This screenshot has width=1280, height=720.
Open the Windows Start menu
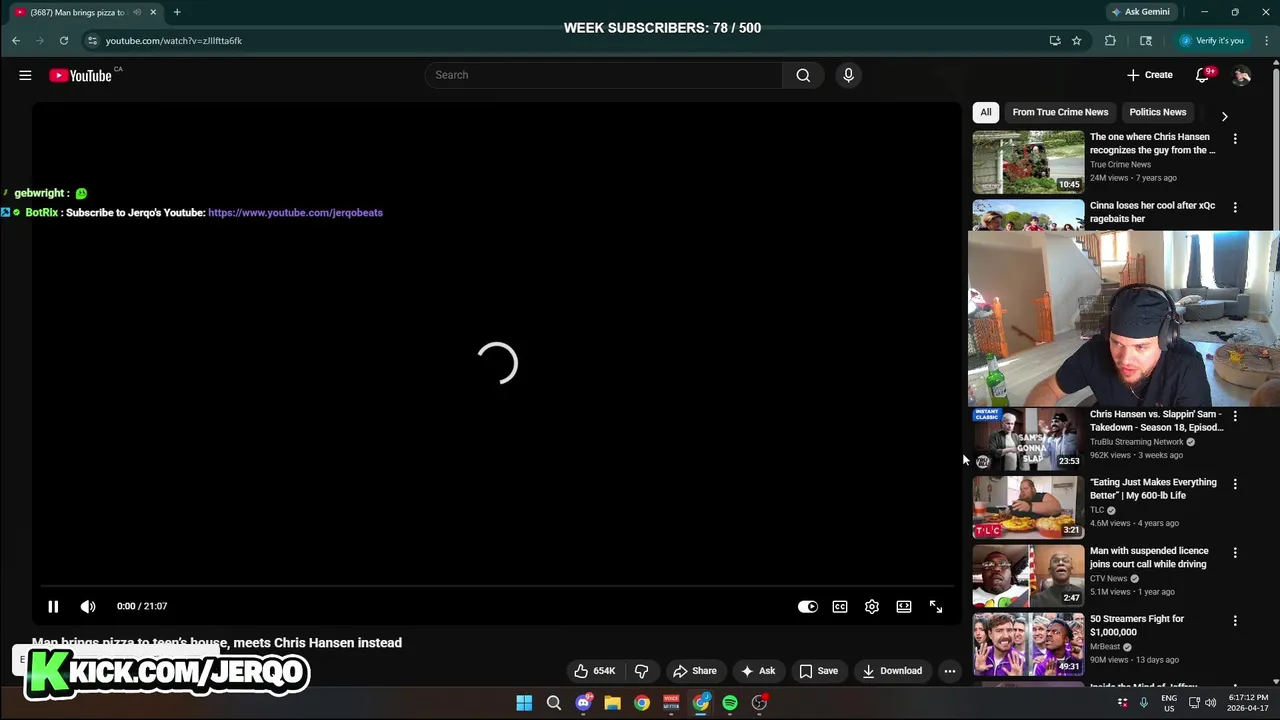point(524,703)
